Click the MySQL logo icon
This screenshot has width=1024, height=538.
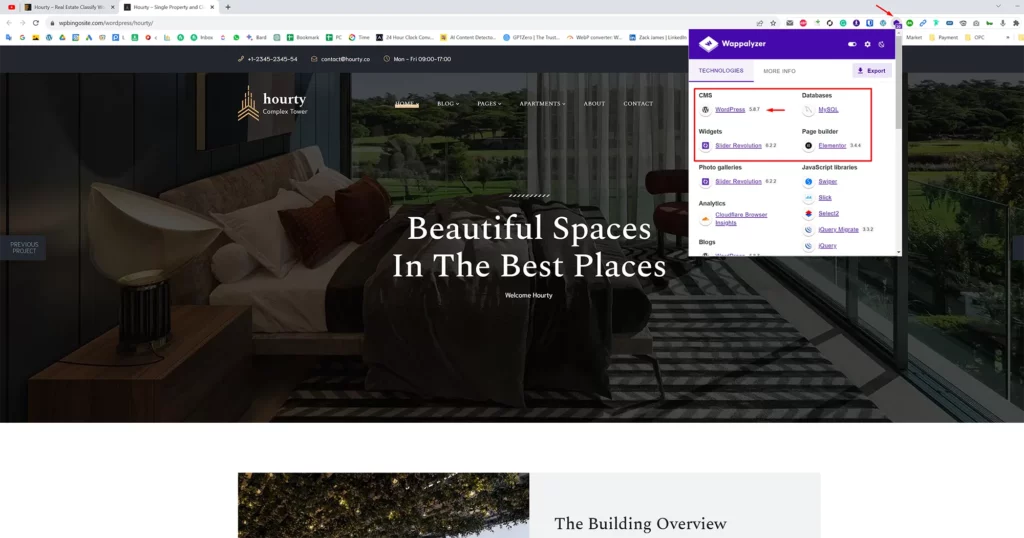pos(808,110)
